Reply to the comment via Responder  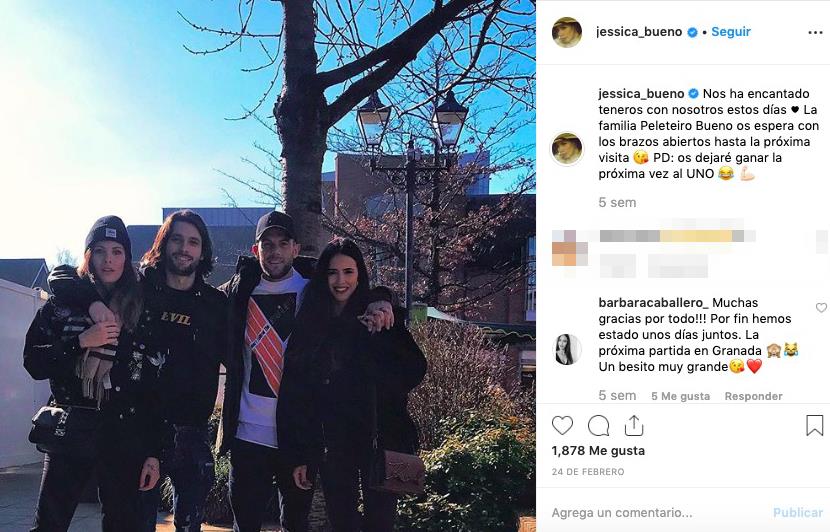[753, 396]
